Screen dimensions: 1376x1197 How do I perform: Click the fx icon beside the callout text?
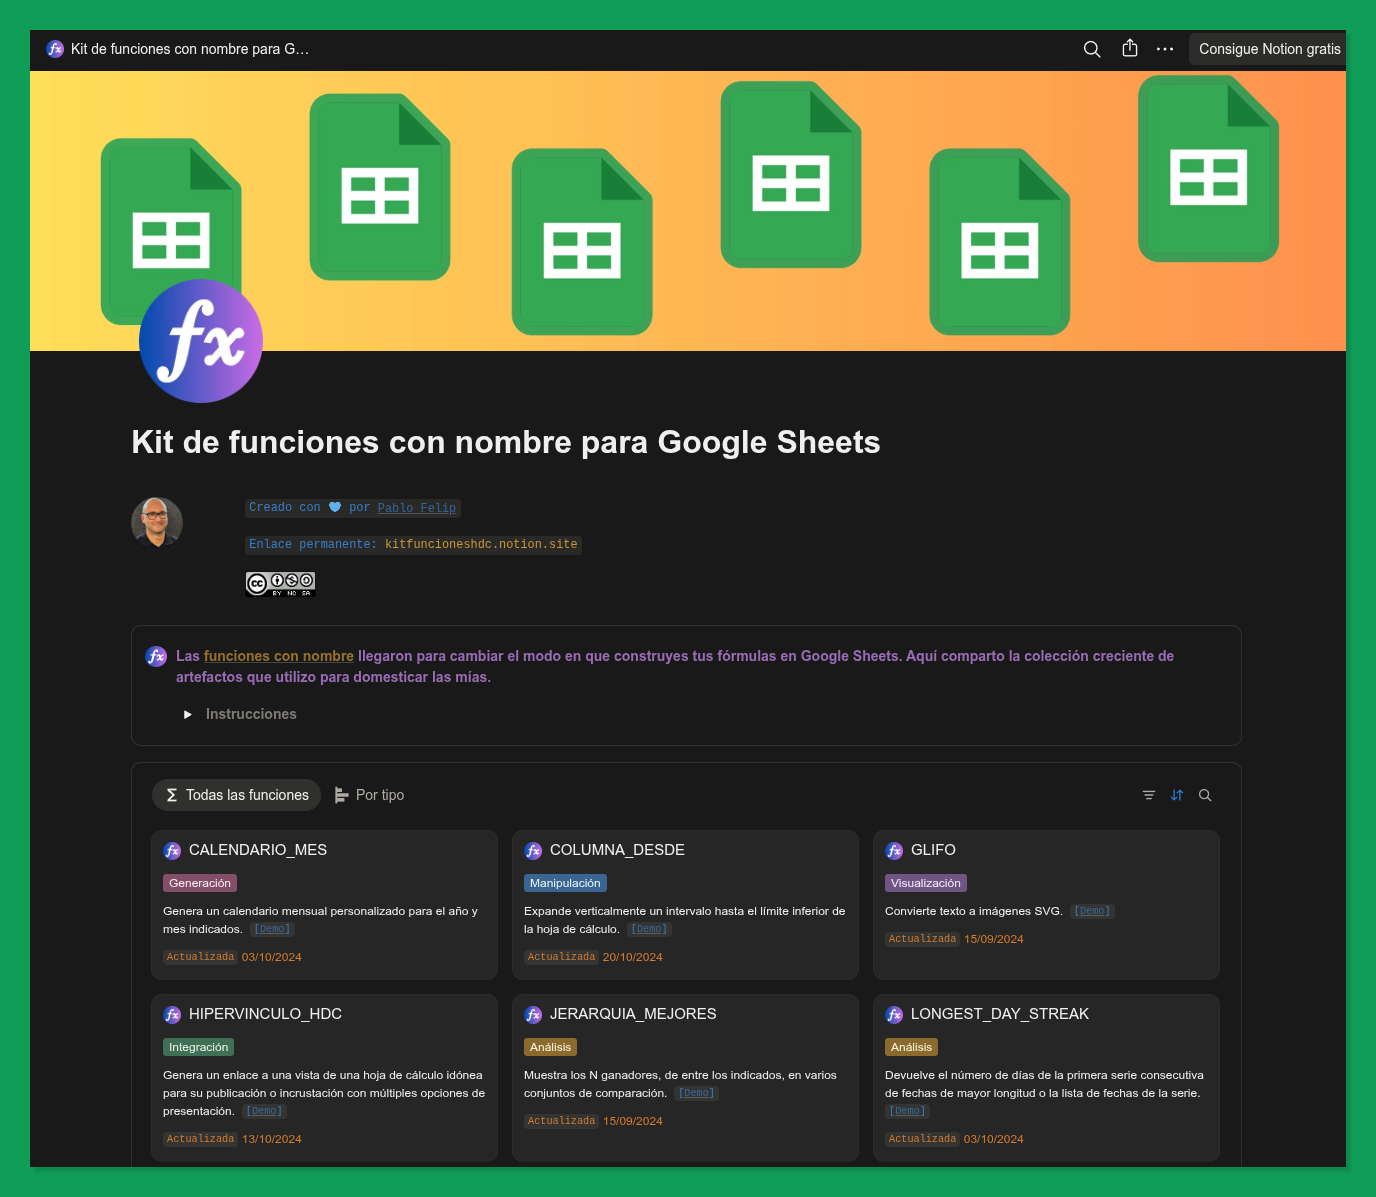click(156, 656)
